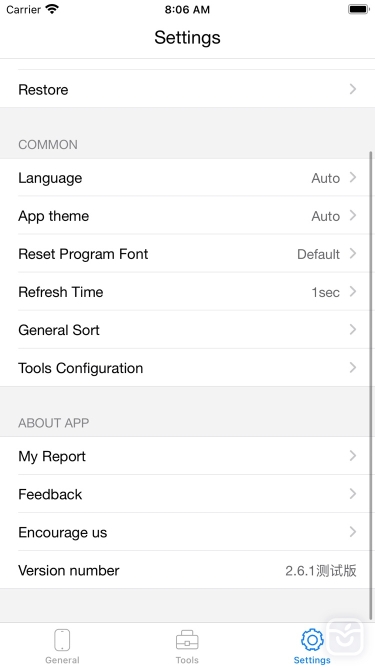Change Reset Program Font Default value
The image size is (375, 667).
pyautogui.click(x=318, y=254)
